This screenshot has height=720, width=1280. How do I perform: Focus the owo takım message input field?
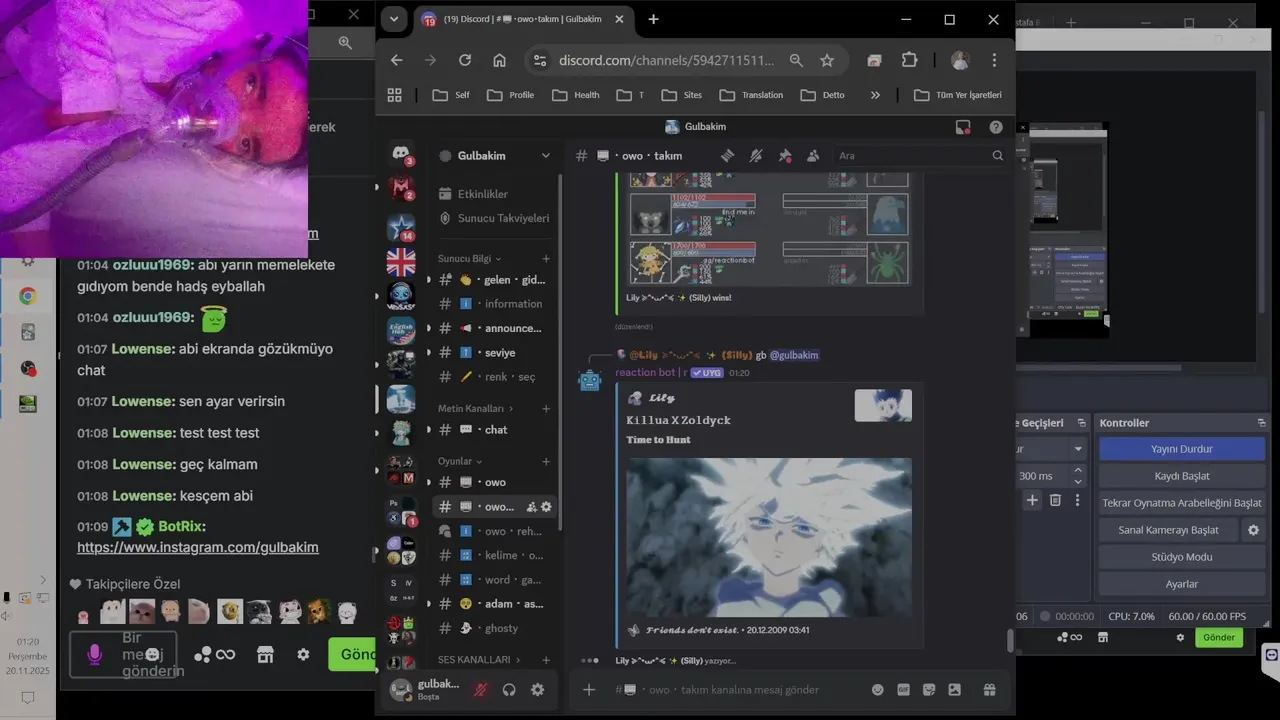pos(735,690)
